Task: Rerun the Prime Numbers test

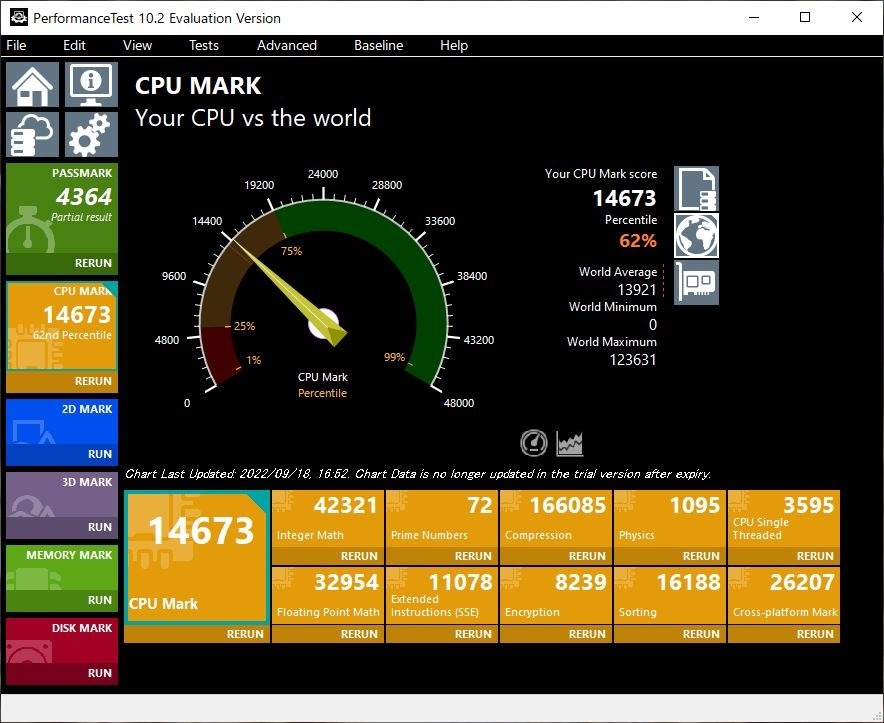Action: tap(442, 556)
